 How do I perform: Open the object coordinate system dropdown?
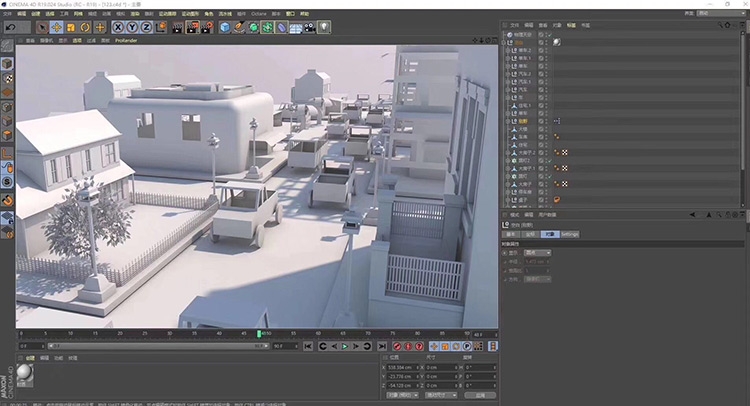(x=403, y=395)
